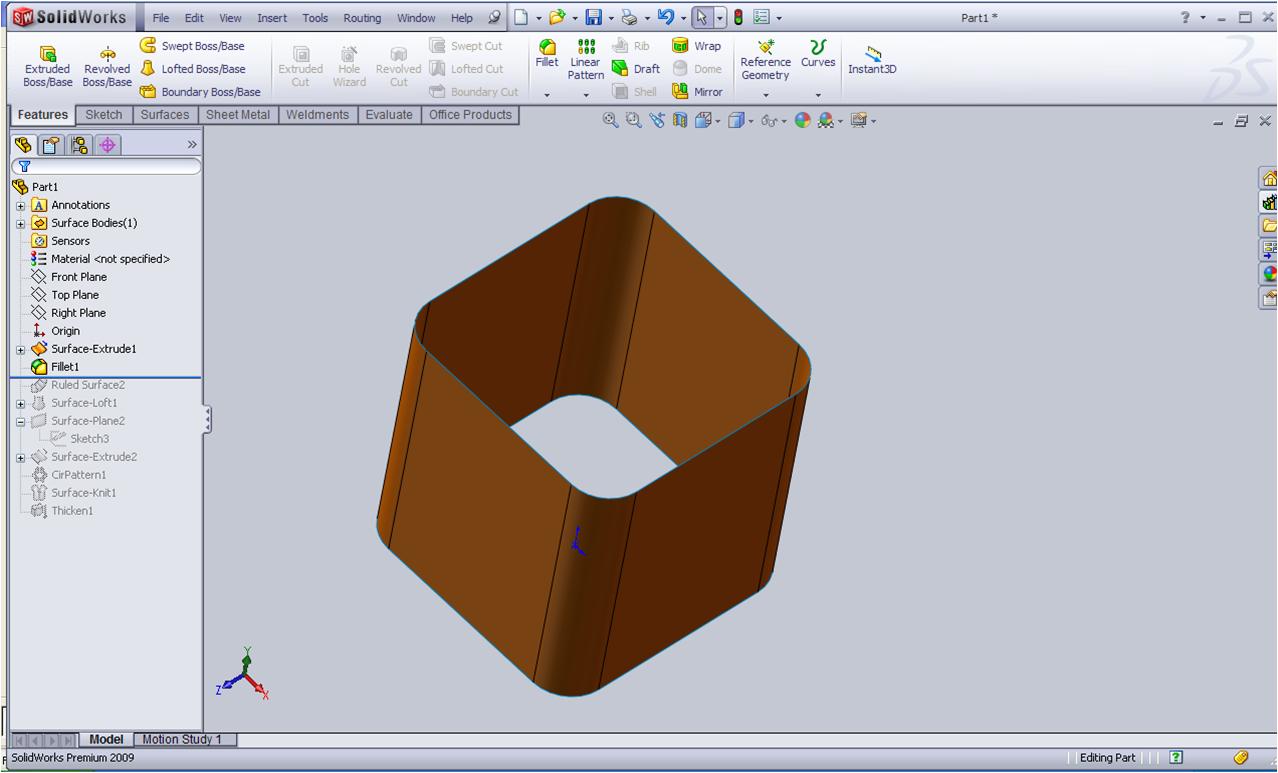
Task: Click the Open file icon
Action: (557, 17)
